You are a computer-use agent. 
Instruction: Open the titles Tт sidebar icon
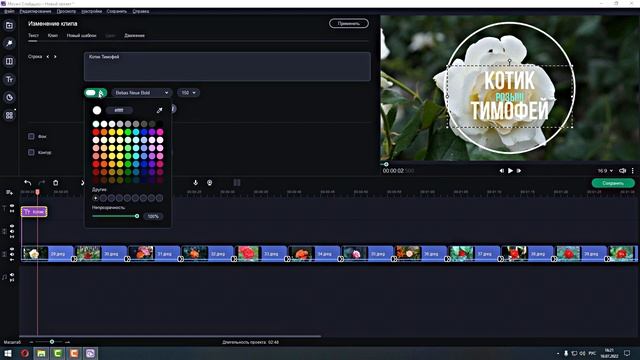coord(9,79)
